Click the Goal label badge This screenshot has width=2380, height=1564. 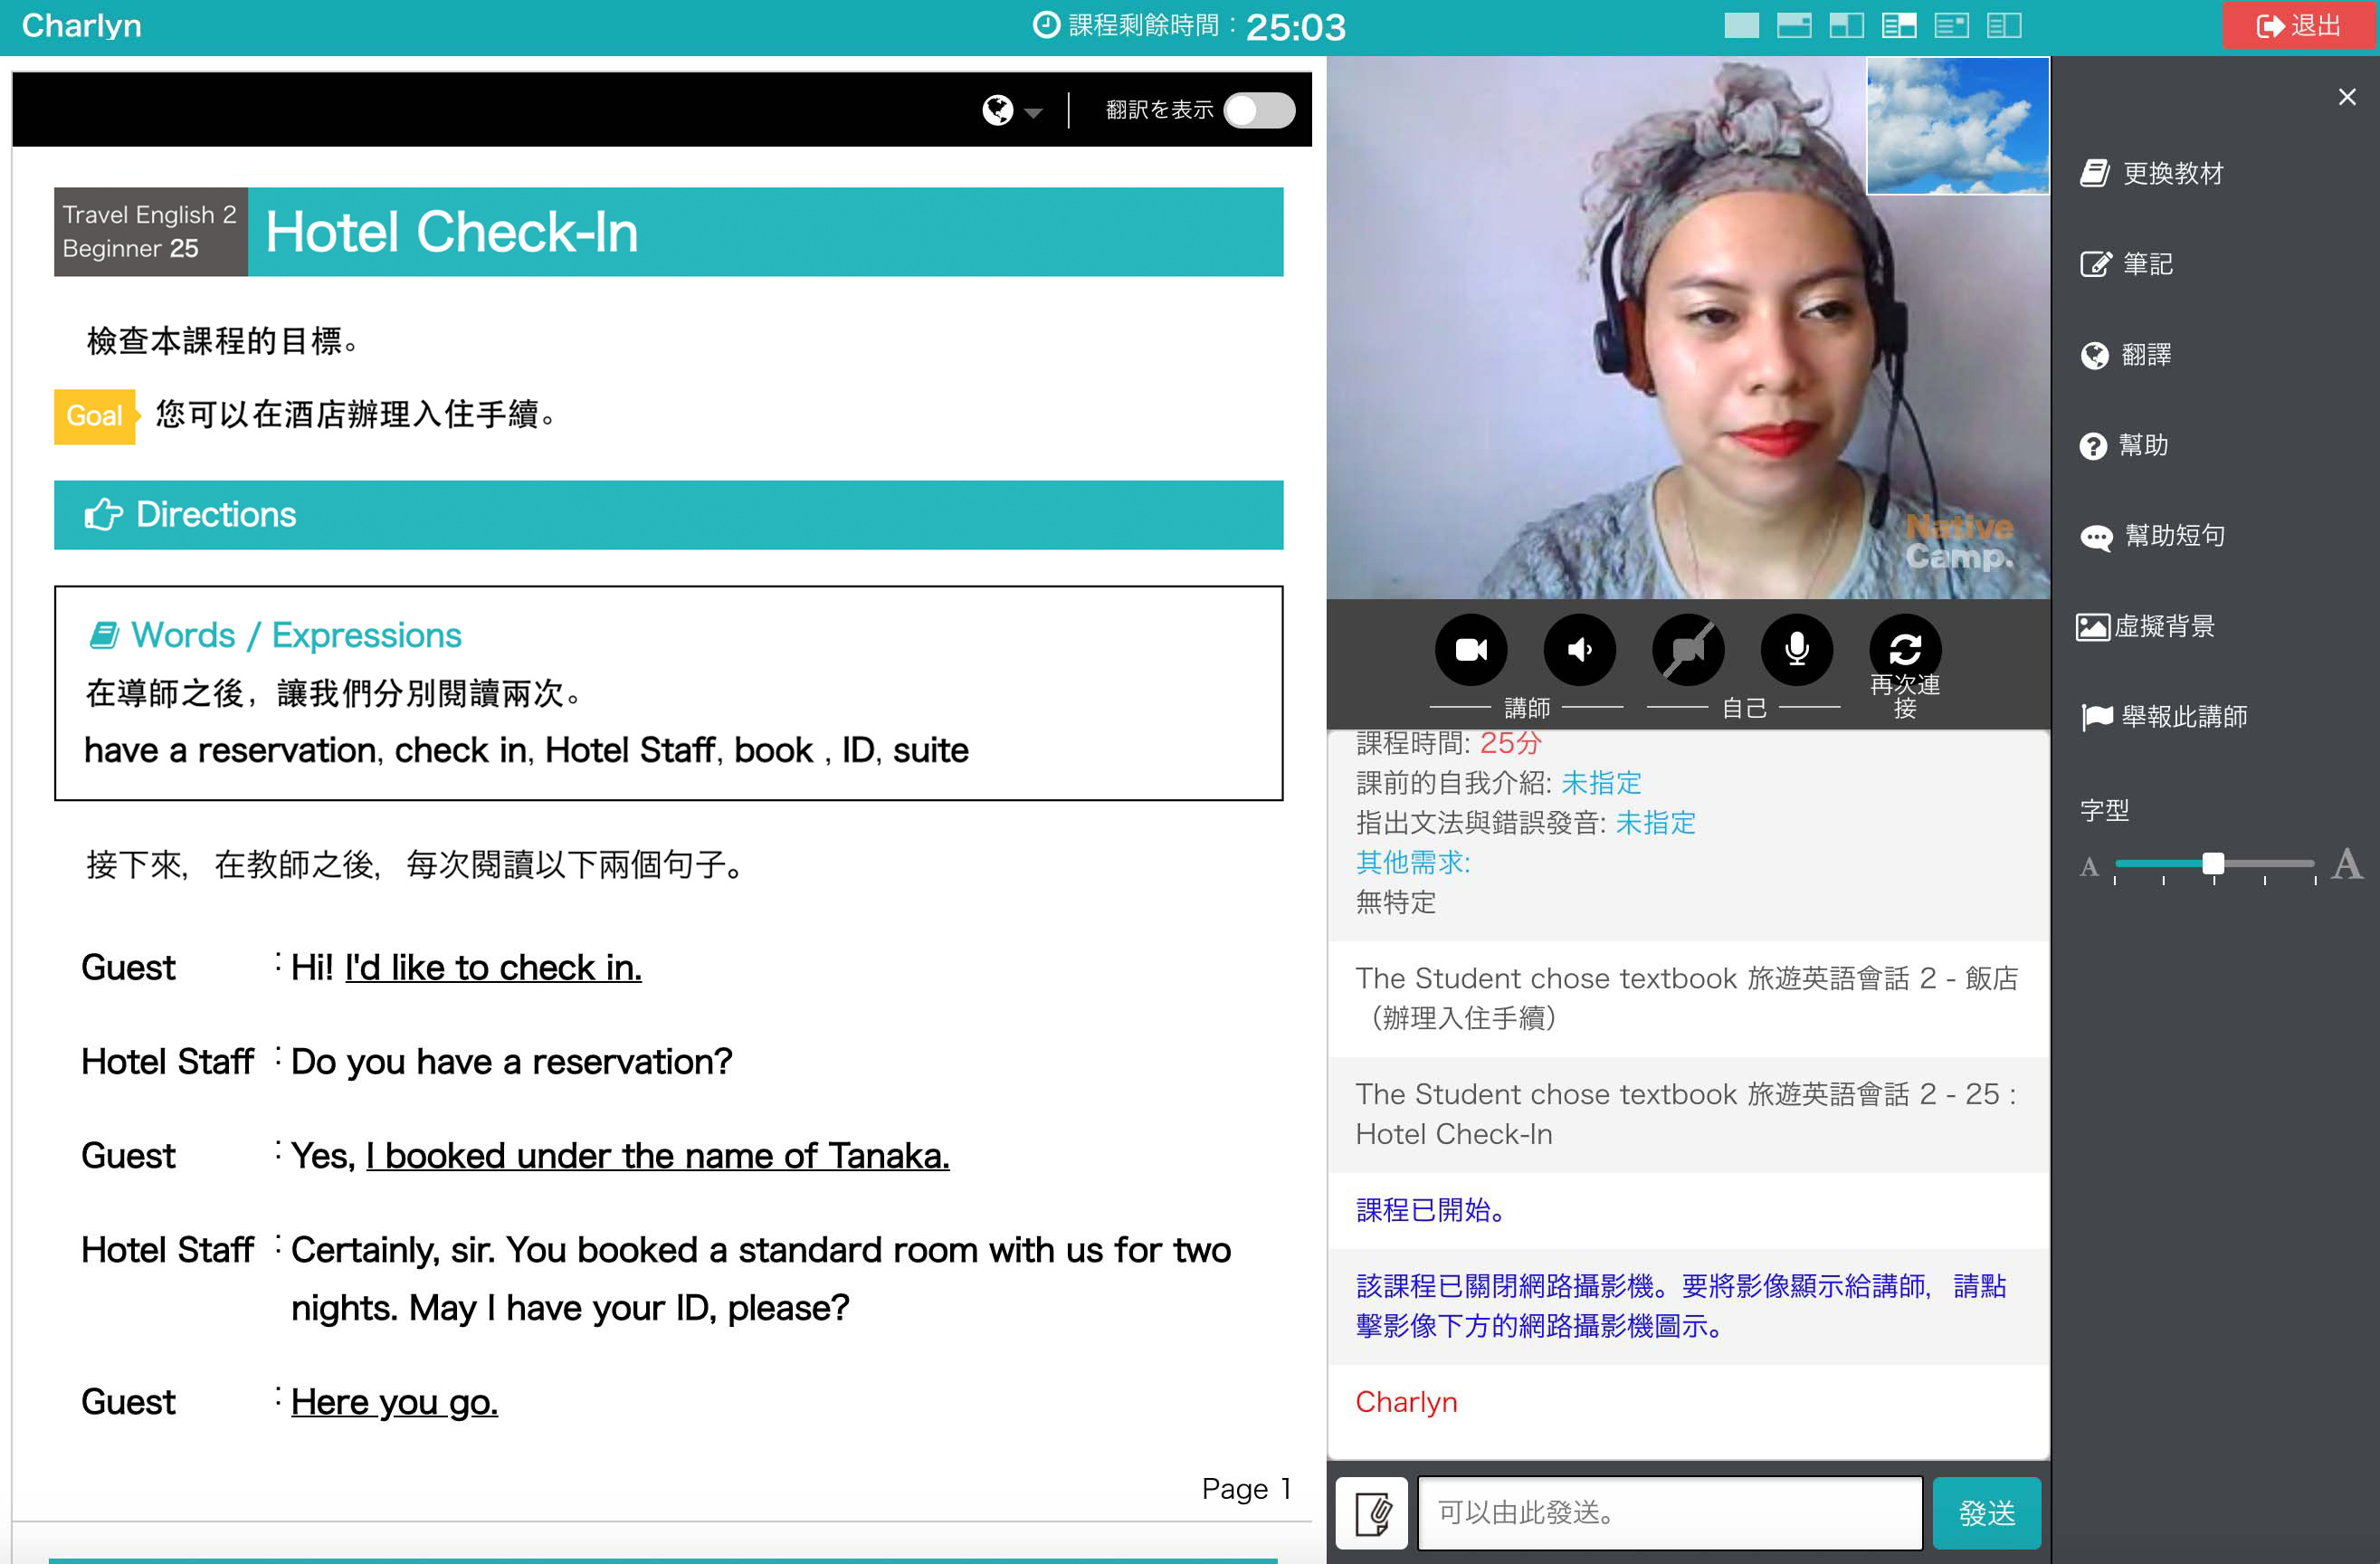coord(94,416)
